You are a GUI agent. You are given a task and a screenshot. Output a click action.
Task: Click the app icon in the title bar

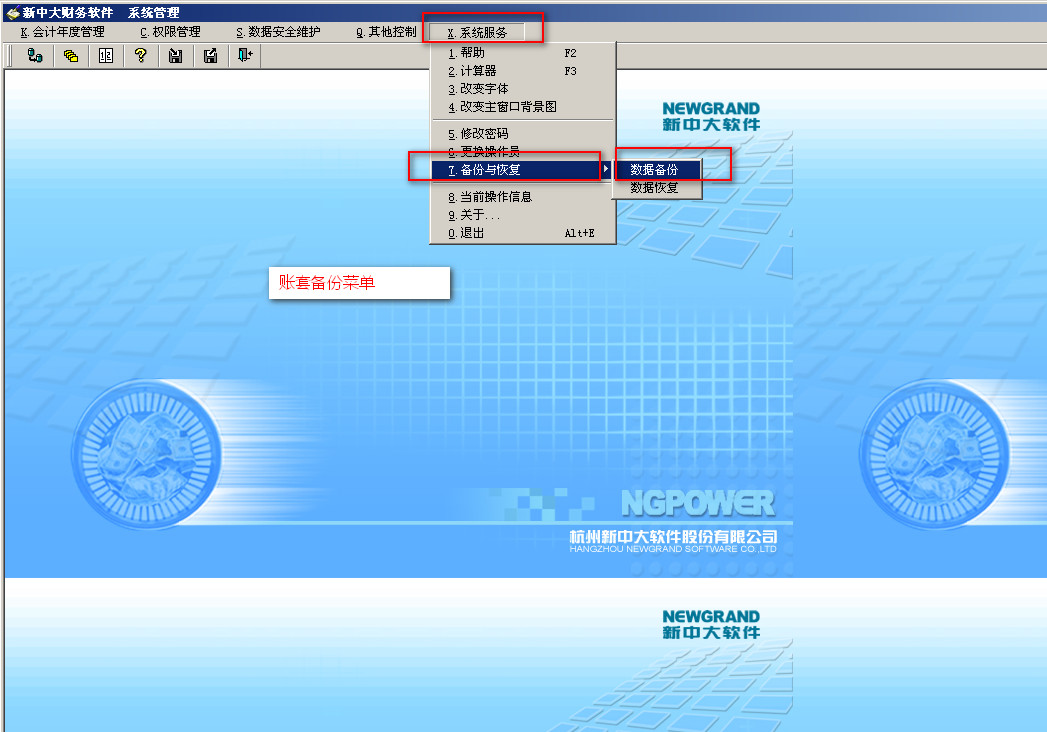pyautogui.click(x=12, y=12)
